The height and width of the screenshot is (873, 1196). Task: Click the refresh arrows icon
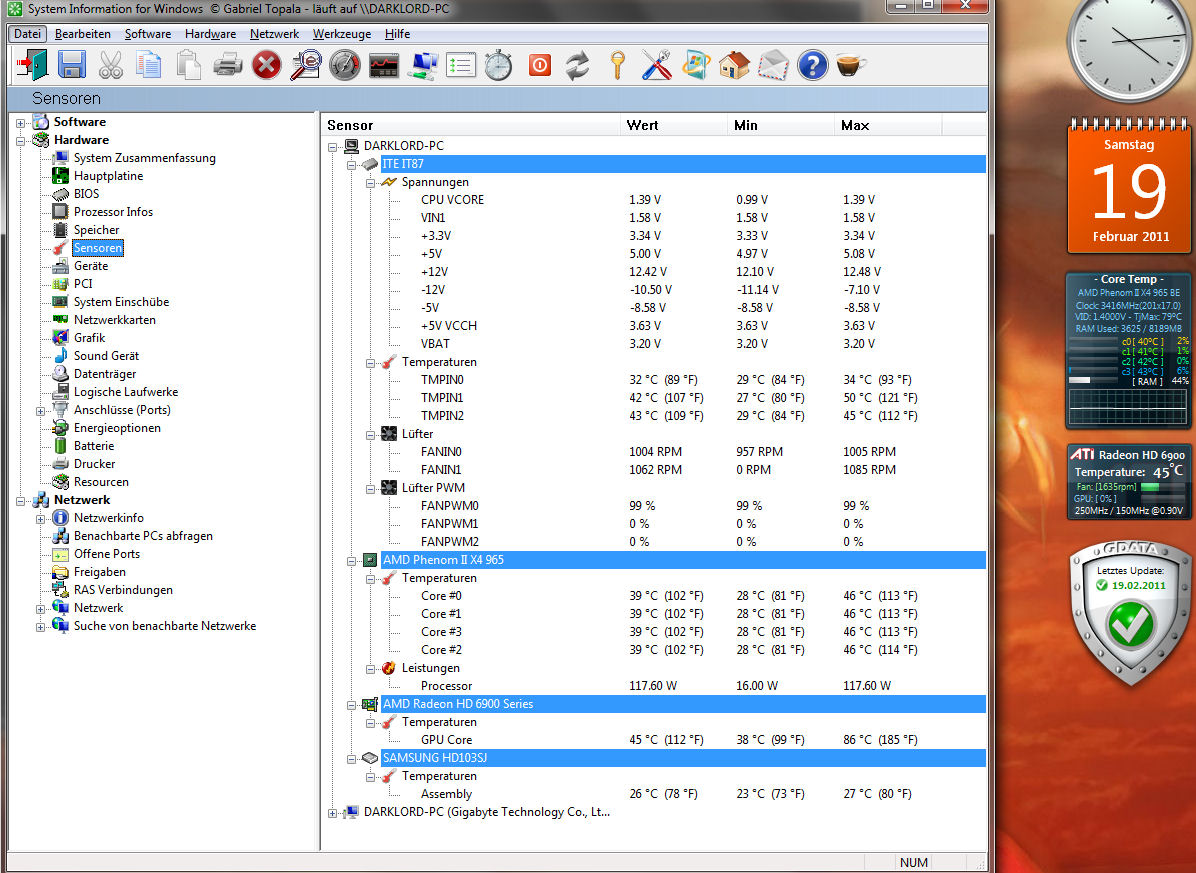[577, 65]
